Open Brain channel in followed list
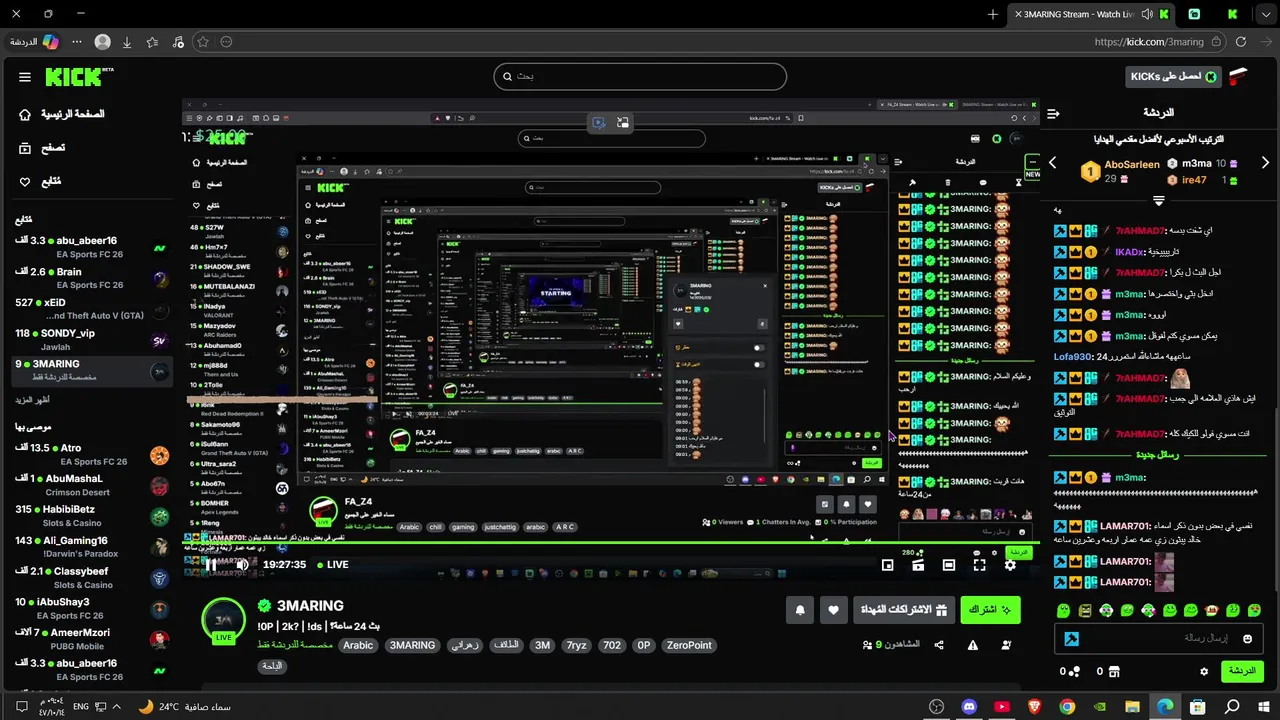 click(x=90, y=278)
